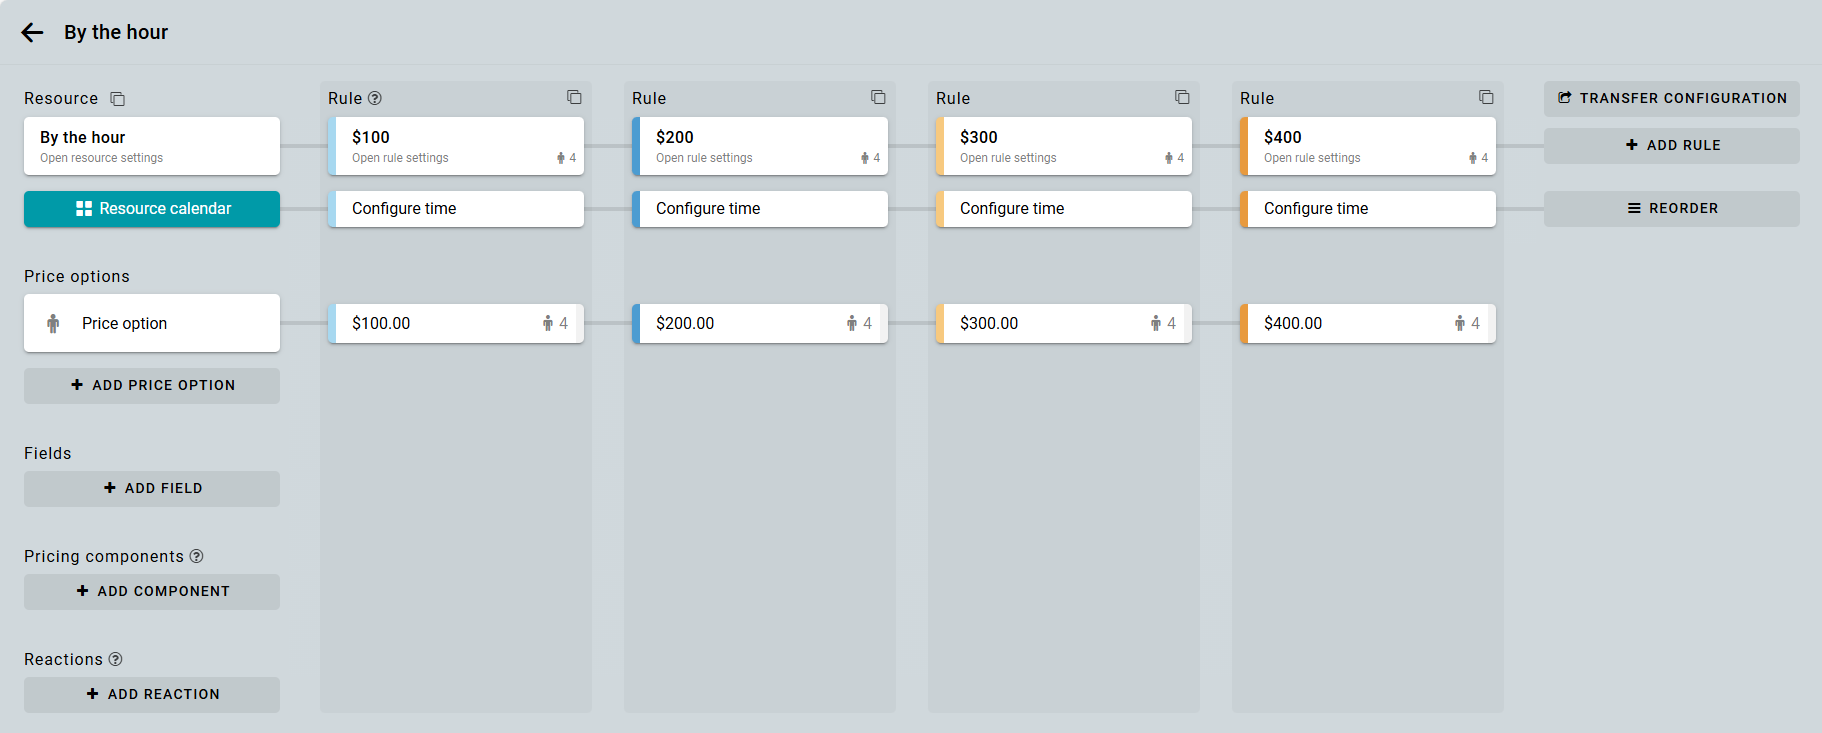Image resolution: width=1822 pixels, height=733 pixels.
Task: Duplicate the $200 rule via copy icon
Action: [x=878, y=97]
